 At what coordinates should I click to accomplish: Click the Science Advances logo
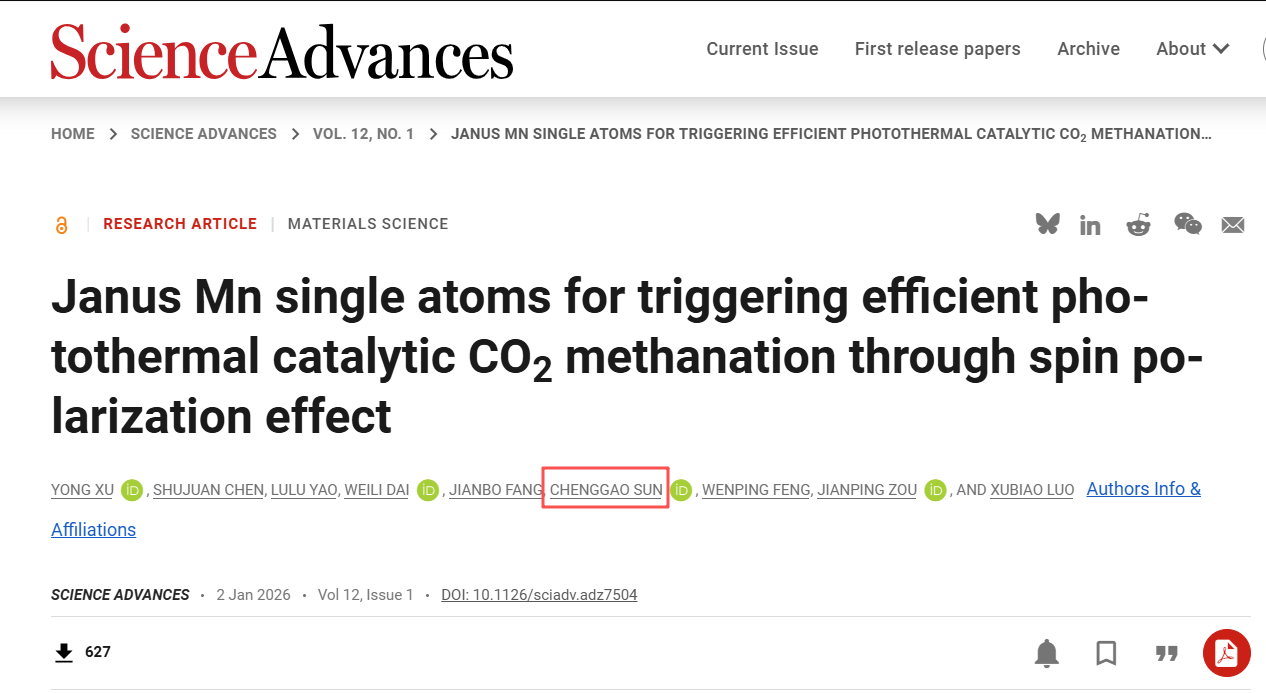(x=282, y=52)
